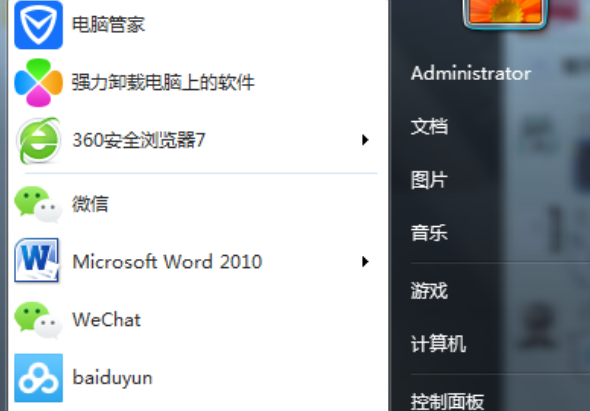Screen dimensions: 590x411
Task: Select the WeChat entry label
Action: [106, 320]
